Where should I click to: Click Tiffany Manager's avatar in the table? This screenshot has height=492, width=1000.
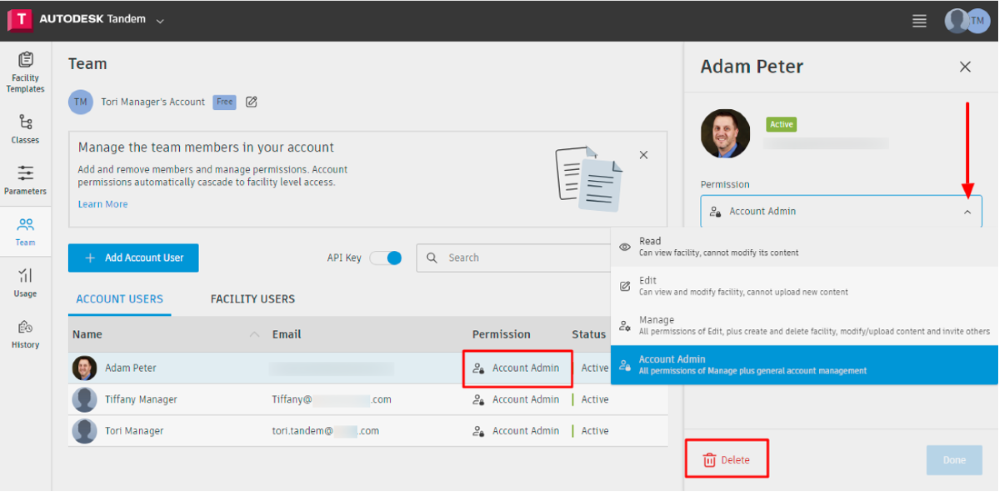pyautogui.click(x=85, y=399)
